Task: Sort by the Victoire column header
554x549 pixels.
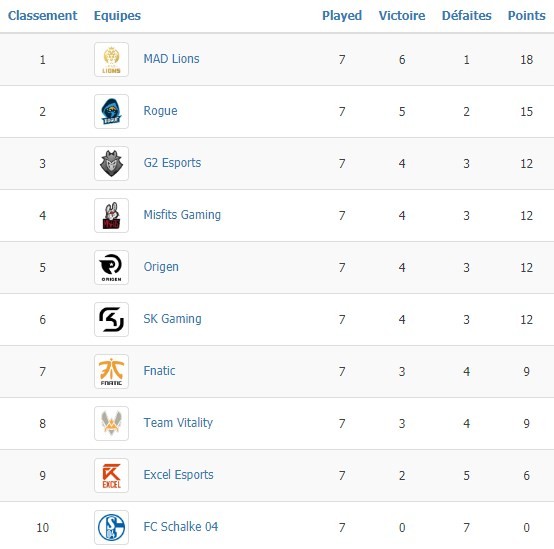Action: 402,16
